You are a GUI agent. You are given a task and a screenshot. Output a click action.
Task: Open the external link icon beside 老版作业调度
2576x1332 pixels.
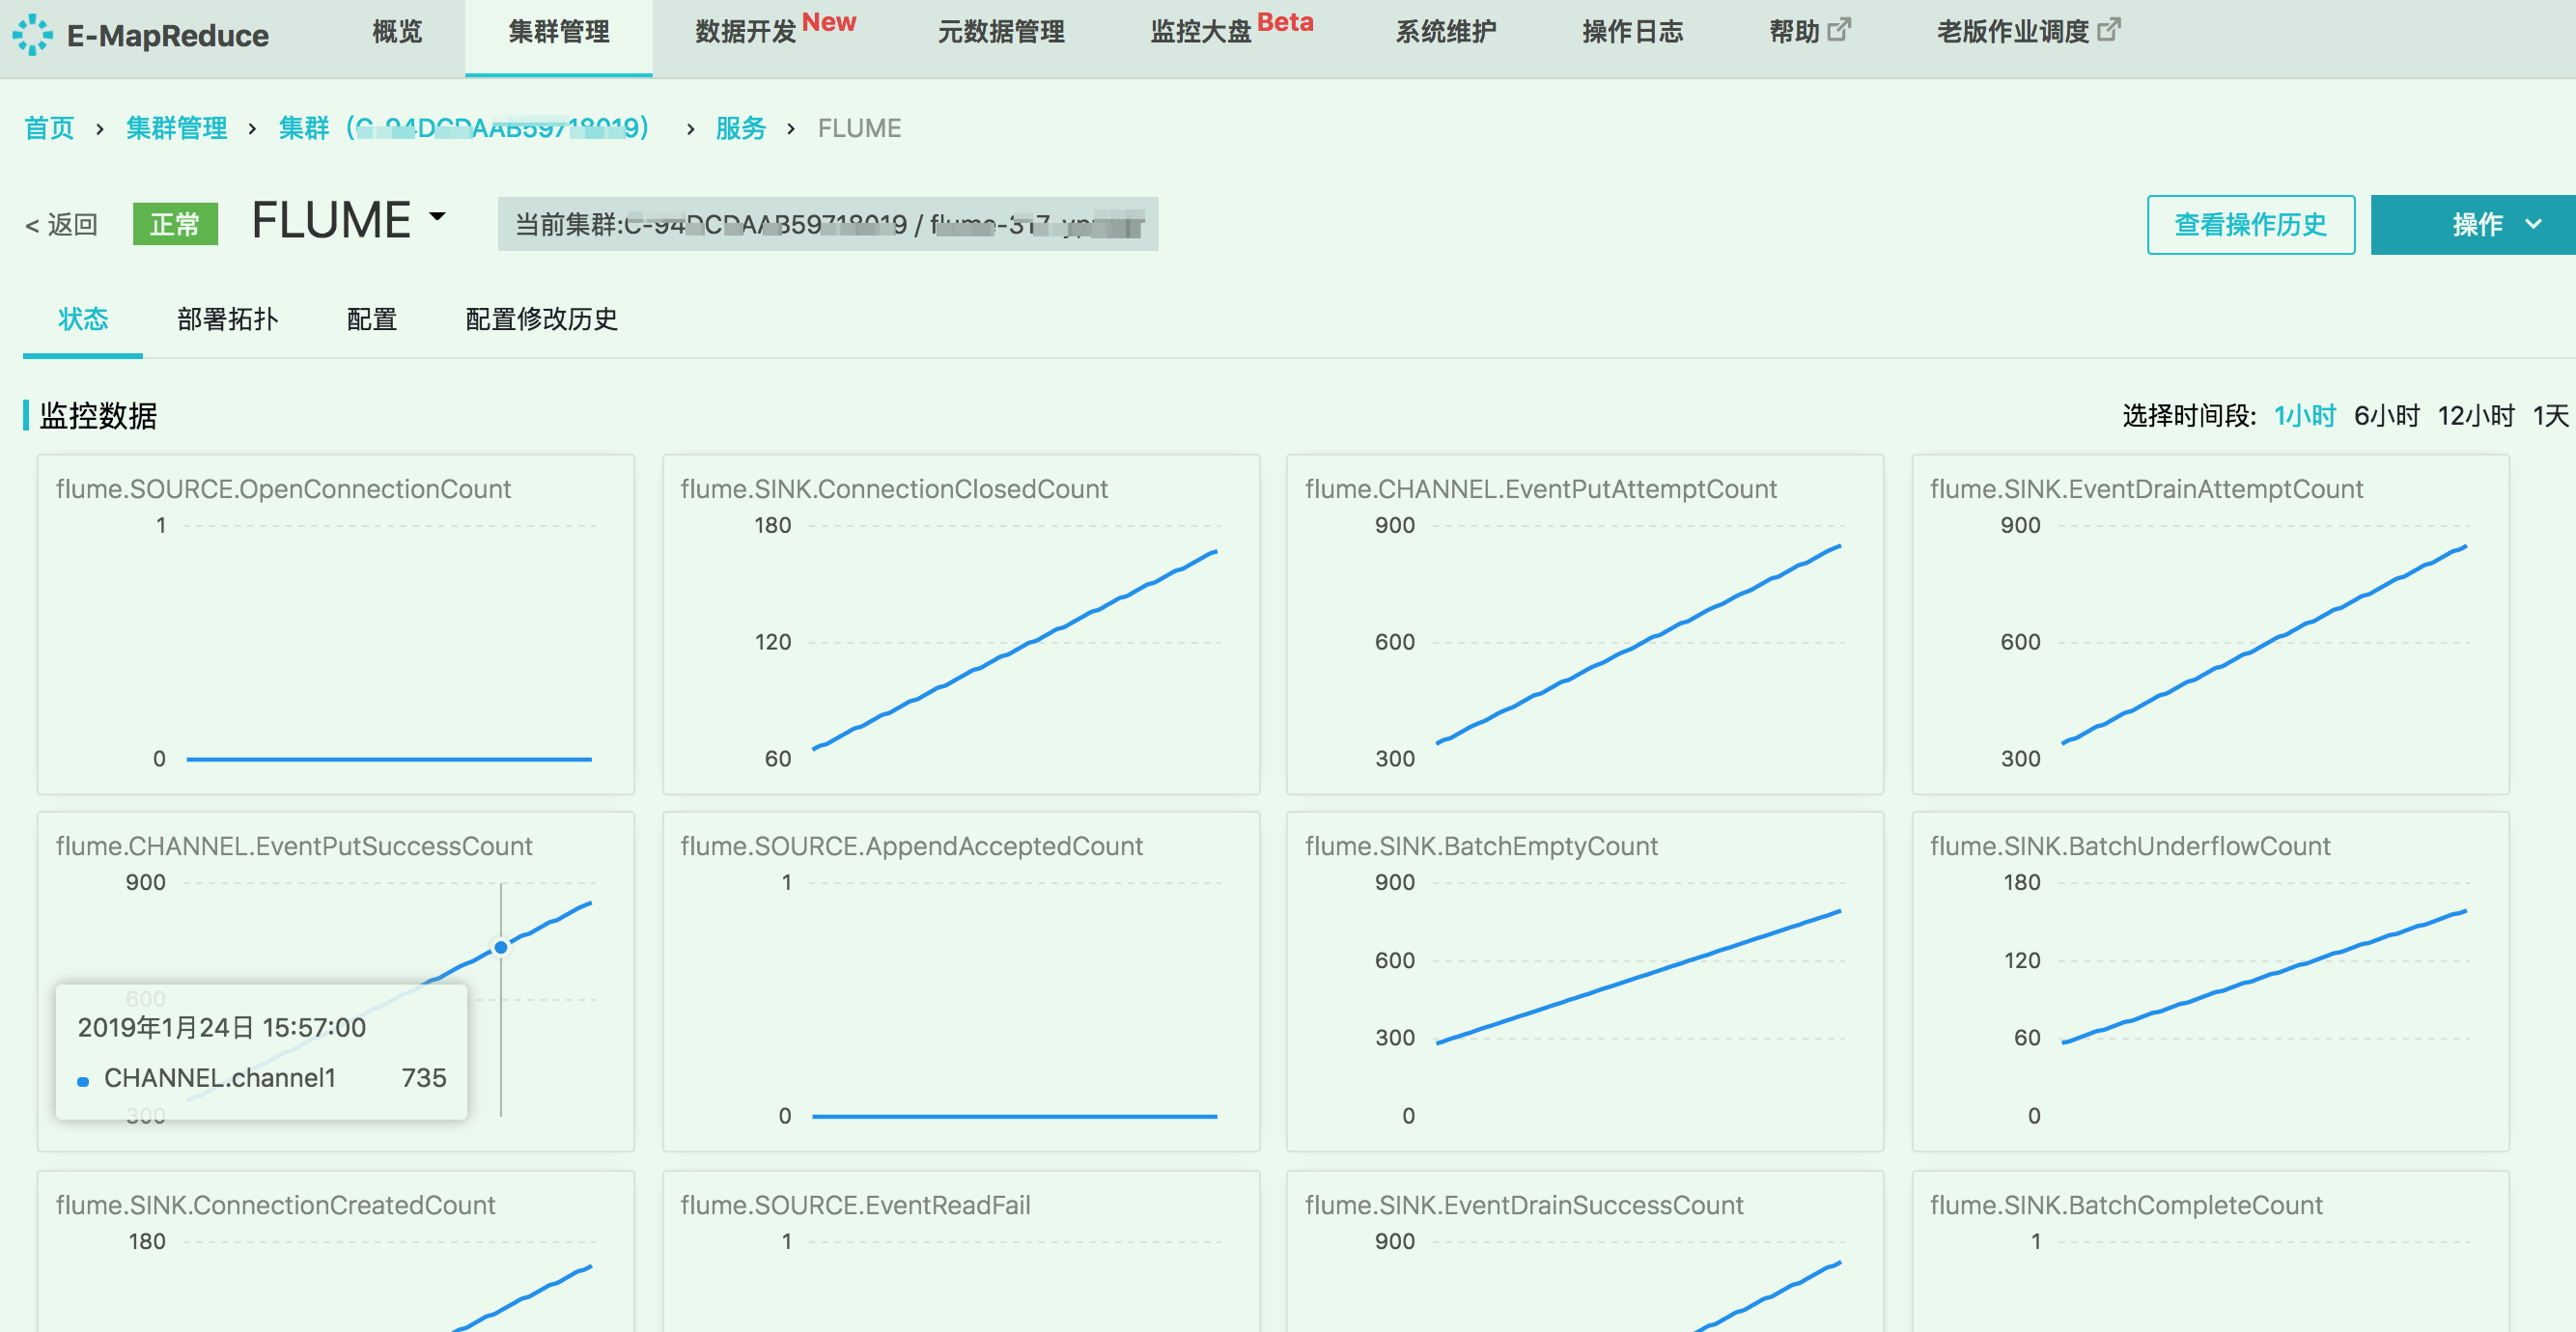[2108, 30]
